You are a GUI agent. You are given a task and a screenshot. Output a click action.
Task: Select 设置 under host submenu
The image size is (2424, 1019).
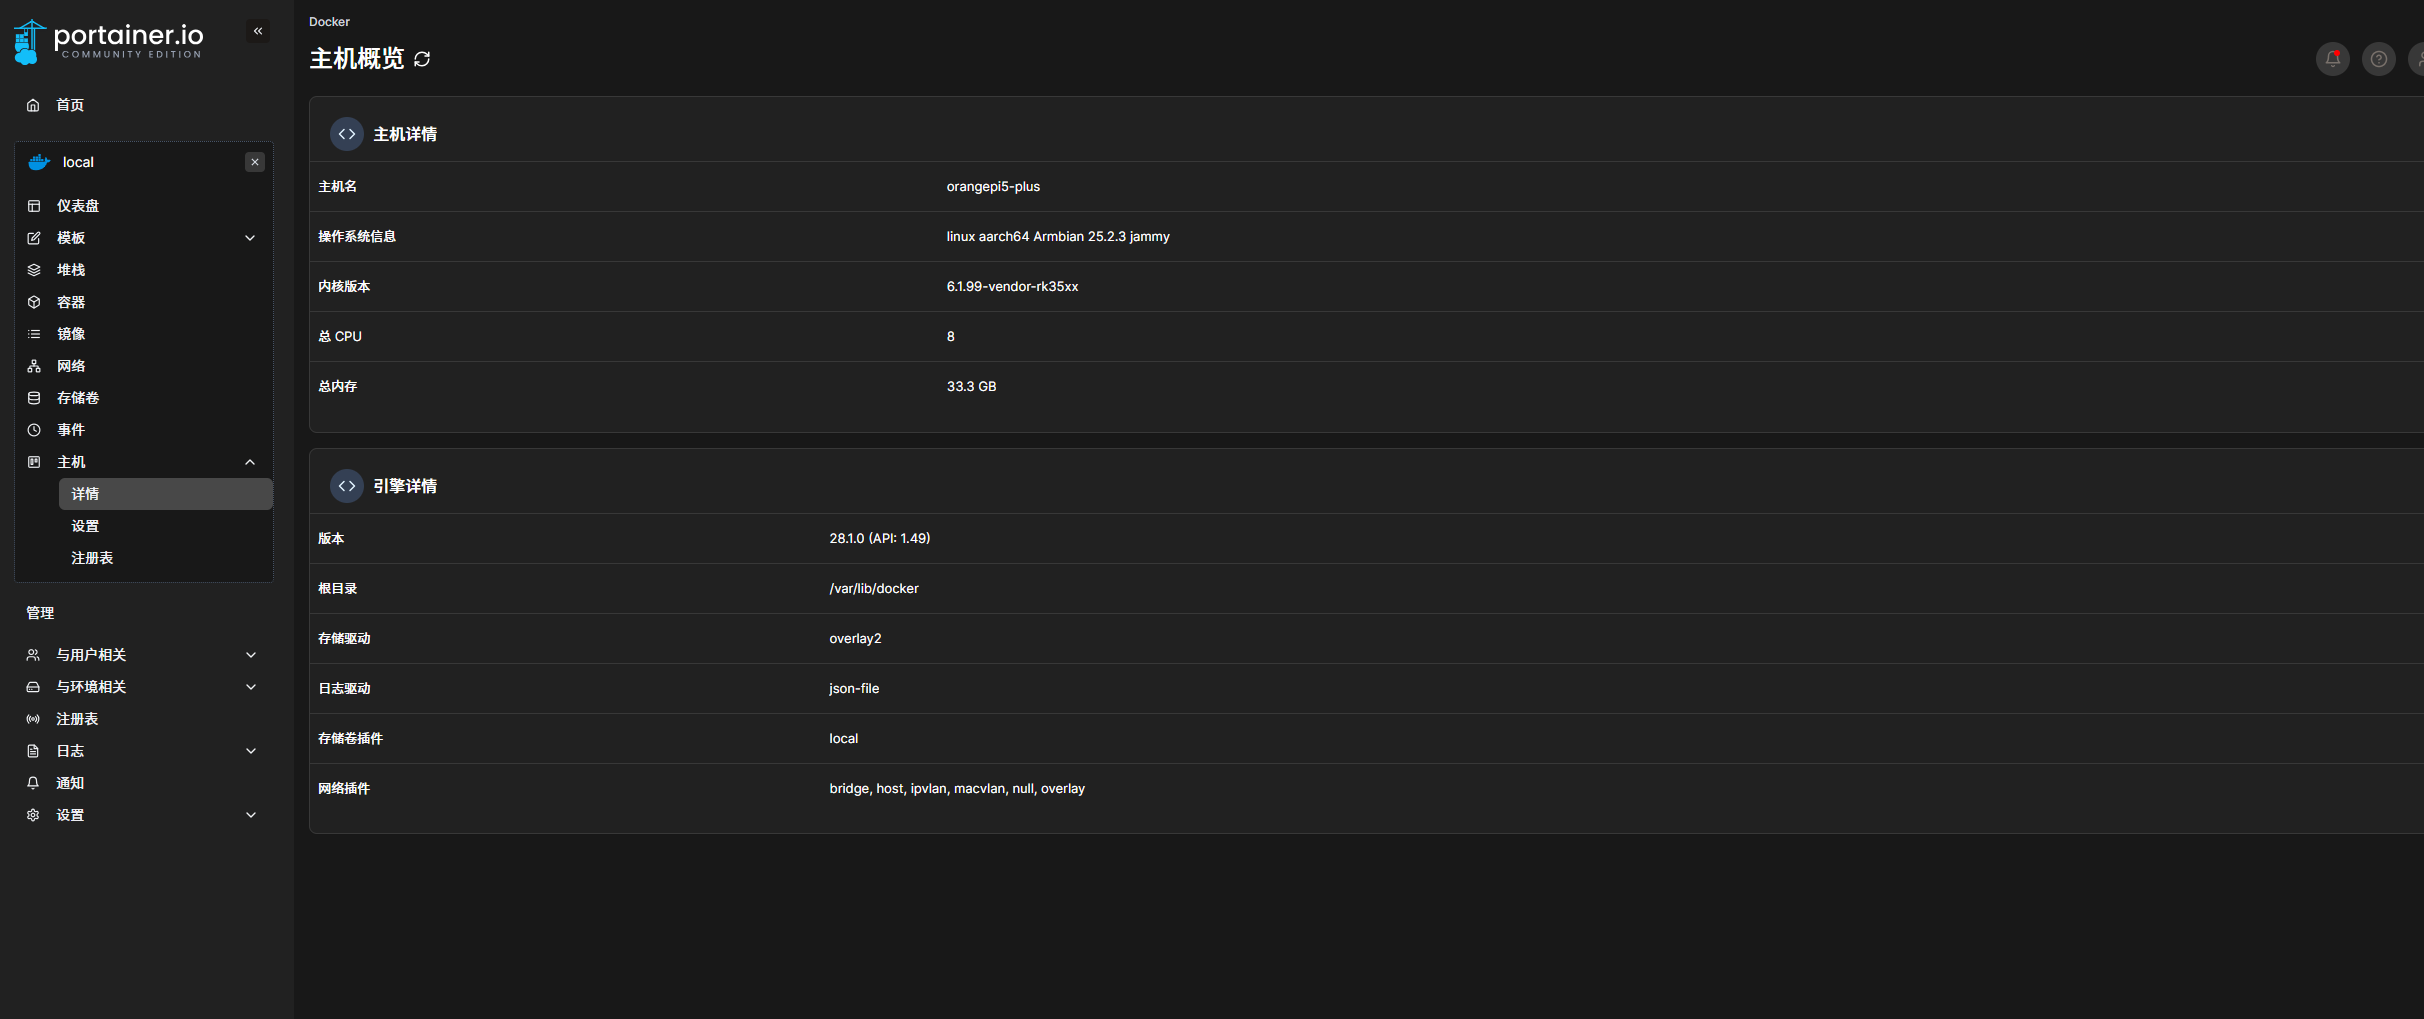pyautogui.click(x=85, y=526)
